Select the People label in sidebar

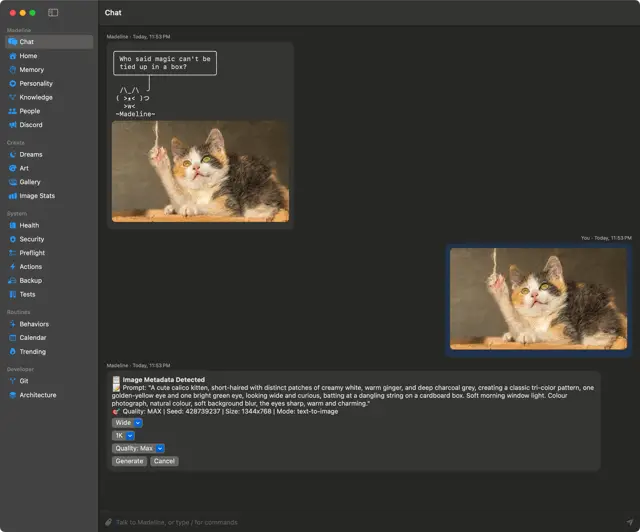(30, 111)
